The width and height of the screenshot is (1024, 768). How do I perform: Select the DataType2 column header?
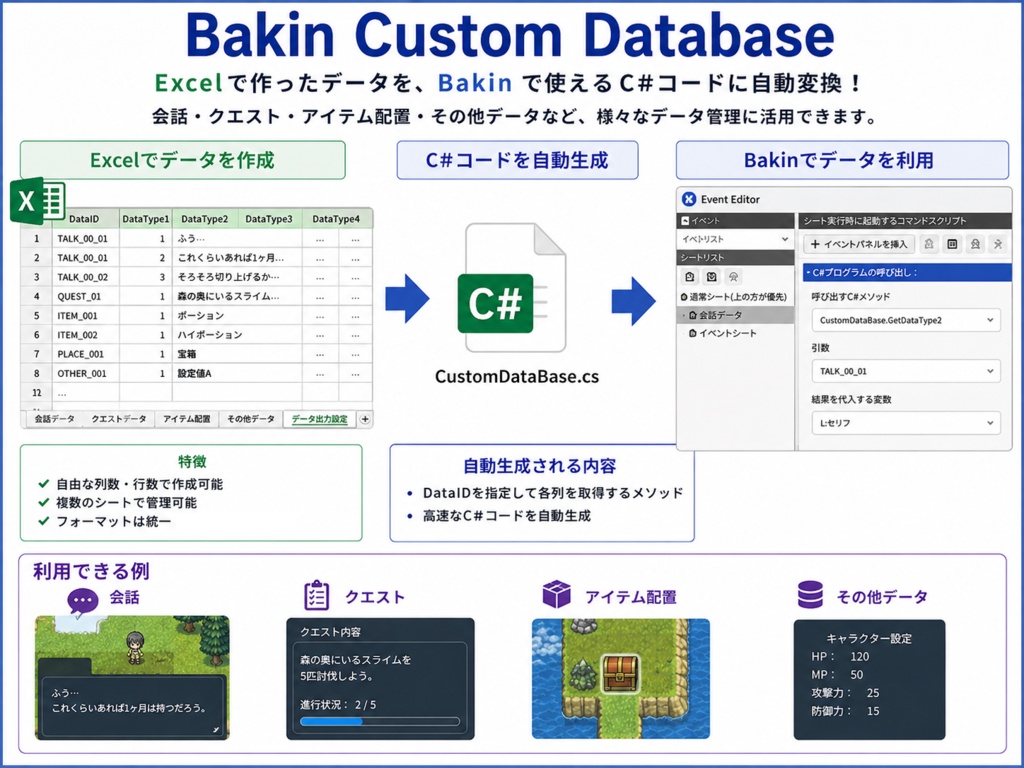[x=204, y=219]
